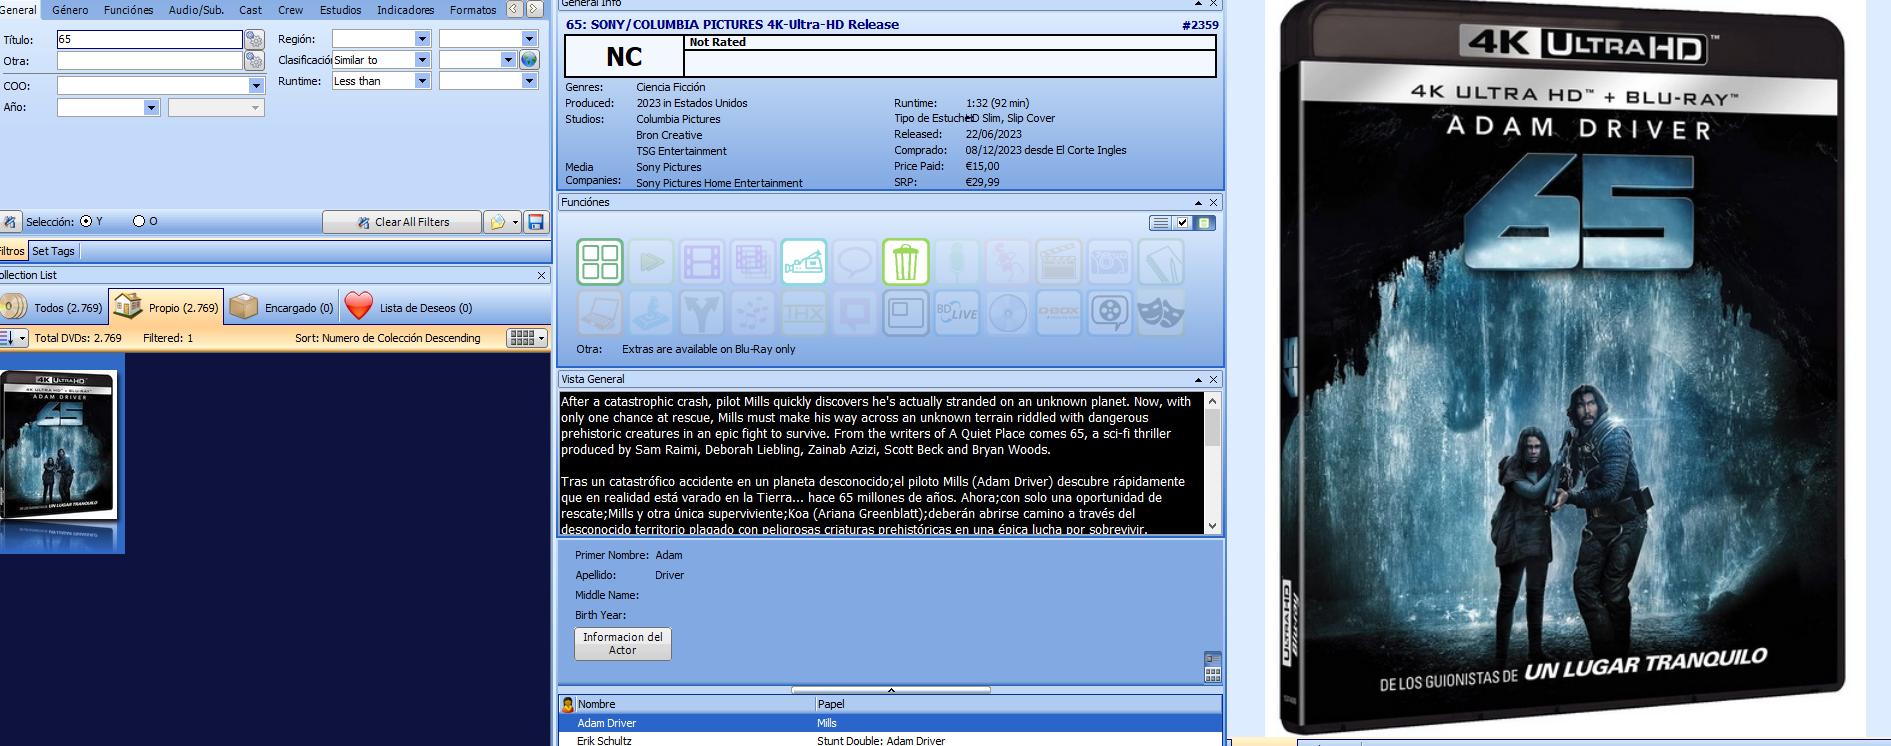Click the Informacion del Actor button
The width and height of the screenshot is (1891, 746).
(x=623, y=643)
